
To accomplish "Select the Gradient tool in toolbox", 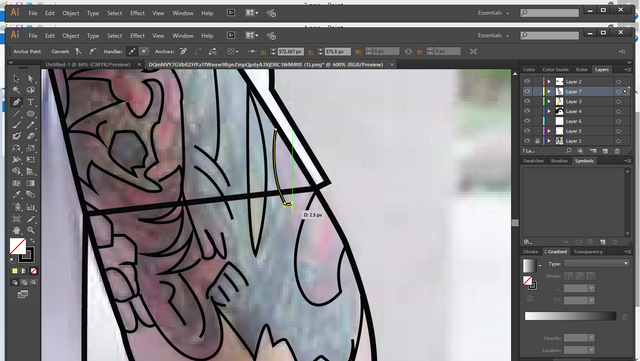I will click(31, 183).
